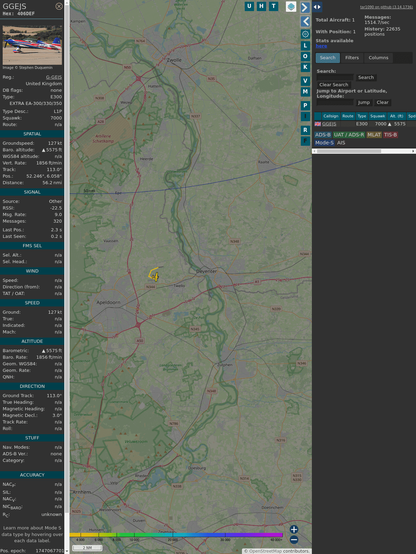Toggle the I map button
The image size is (416, 554).
pos(305,116)
